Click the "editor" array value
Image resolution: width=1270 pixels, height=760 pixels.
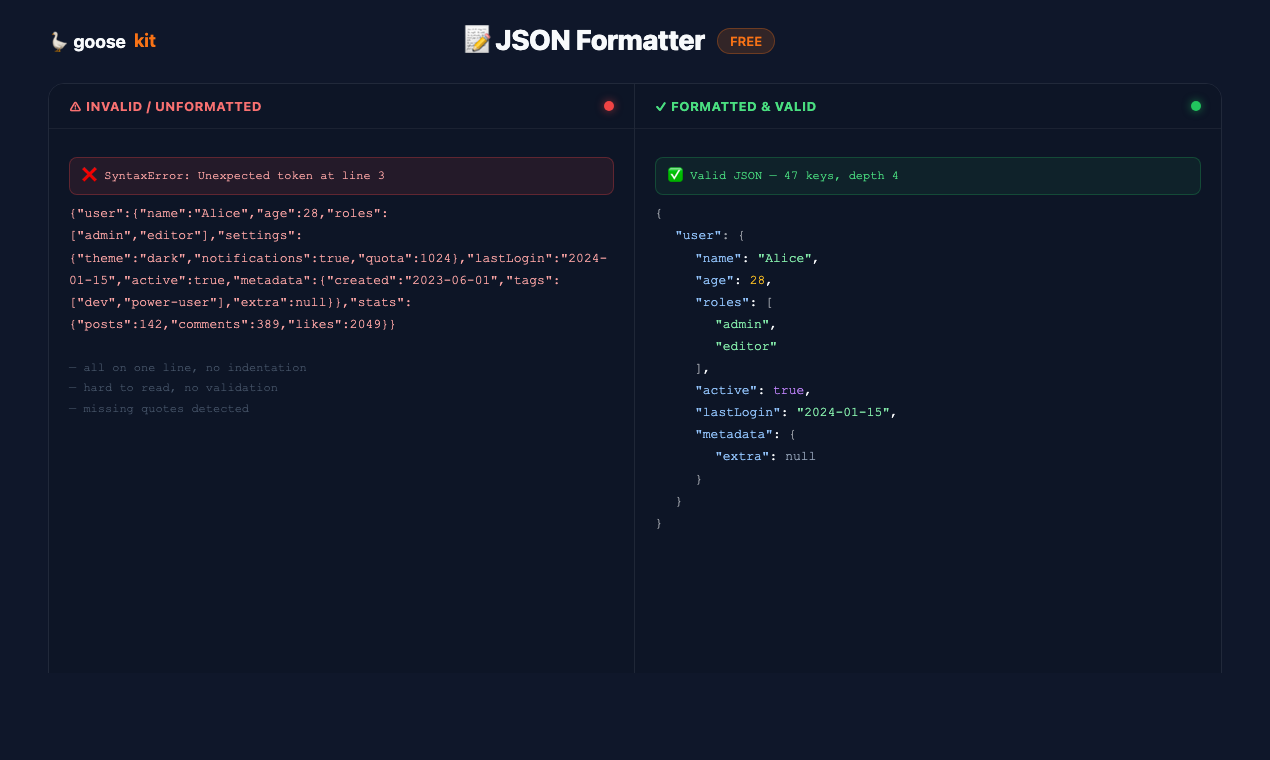pos(746,346)
